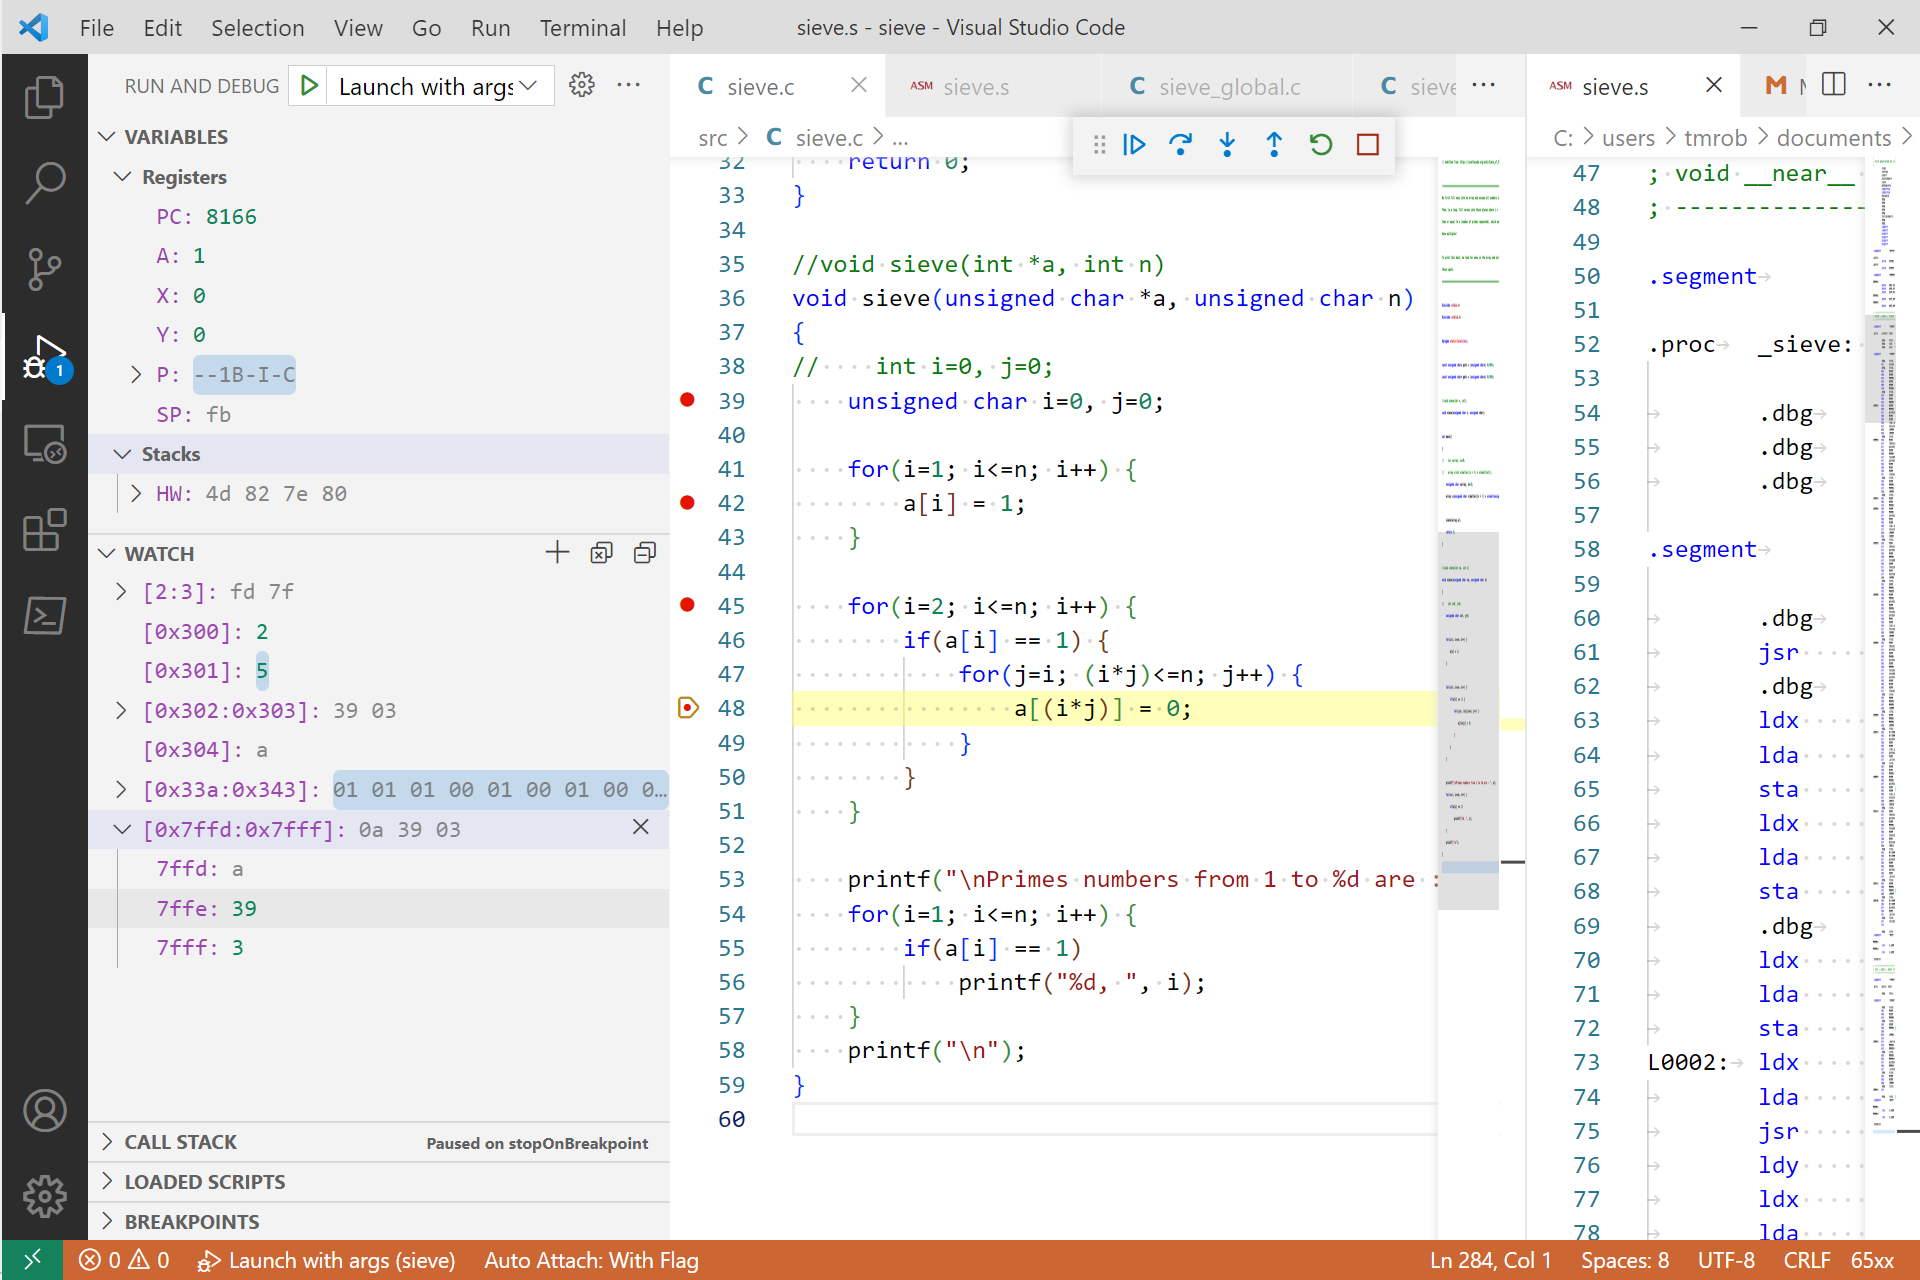Open the Run menu
1920x1280 pixels.
pyautogui.click(x=490, y=28)
